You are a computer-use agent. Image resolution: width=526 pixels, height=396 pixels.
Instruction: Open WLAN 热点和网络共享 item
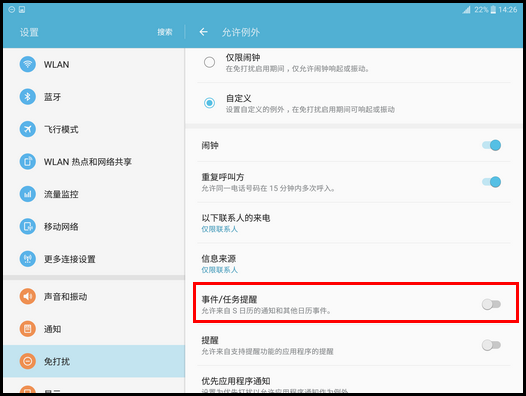tap(94, 162)
